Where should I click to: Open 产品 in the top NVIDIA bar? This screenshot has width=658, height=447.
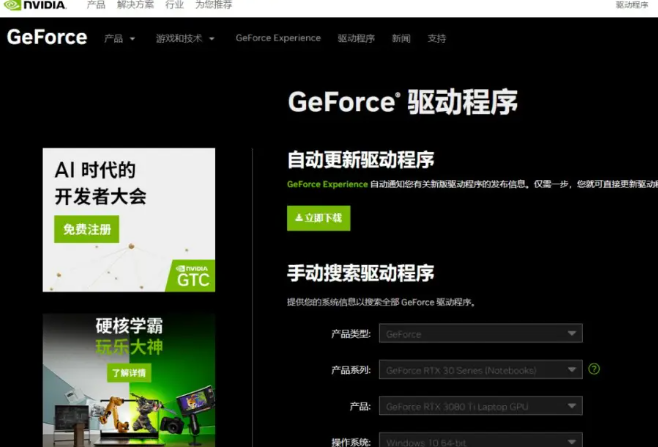pyautogui.click(x=96, y=5)
